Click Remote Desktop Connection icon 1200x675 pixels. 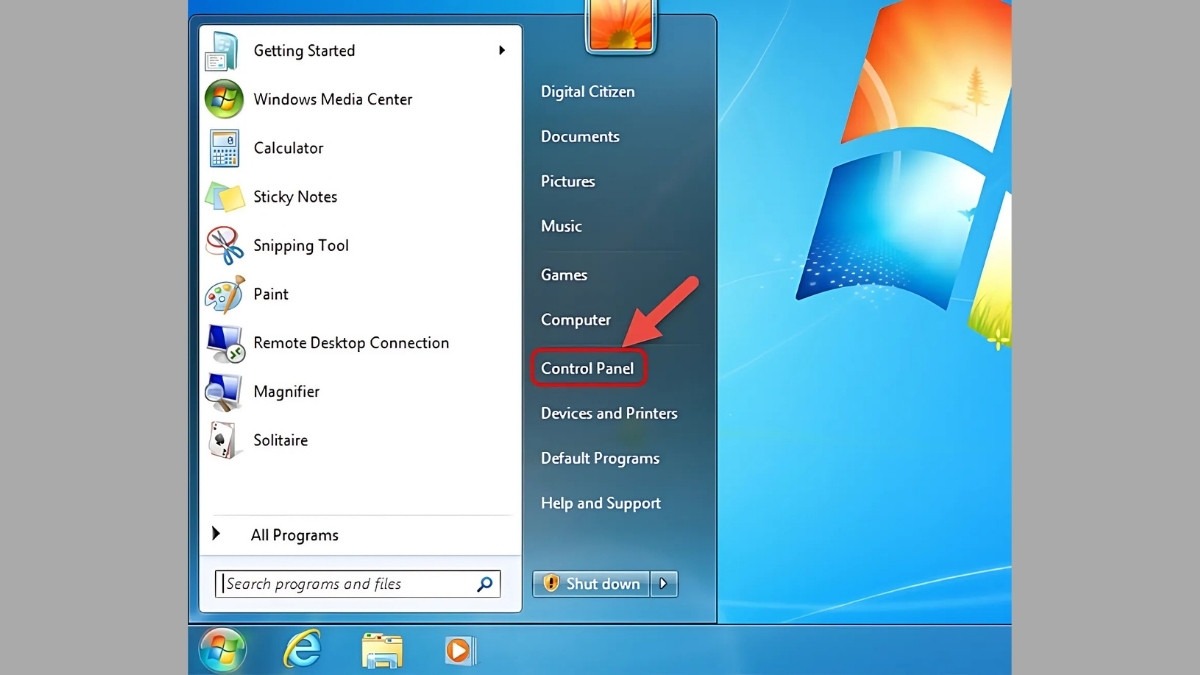(x=224, y=343)
